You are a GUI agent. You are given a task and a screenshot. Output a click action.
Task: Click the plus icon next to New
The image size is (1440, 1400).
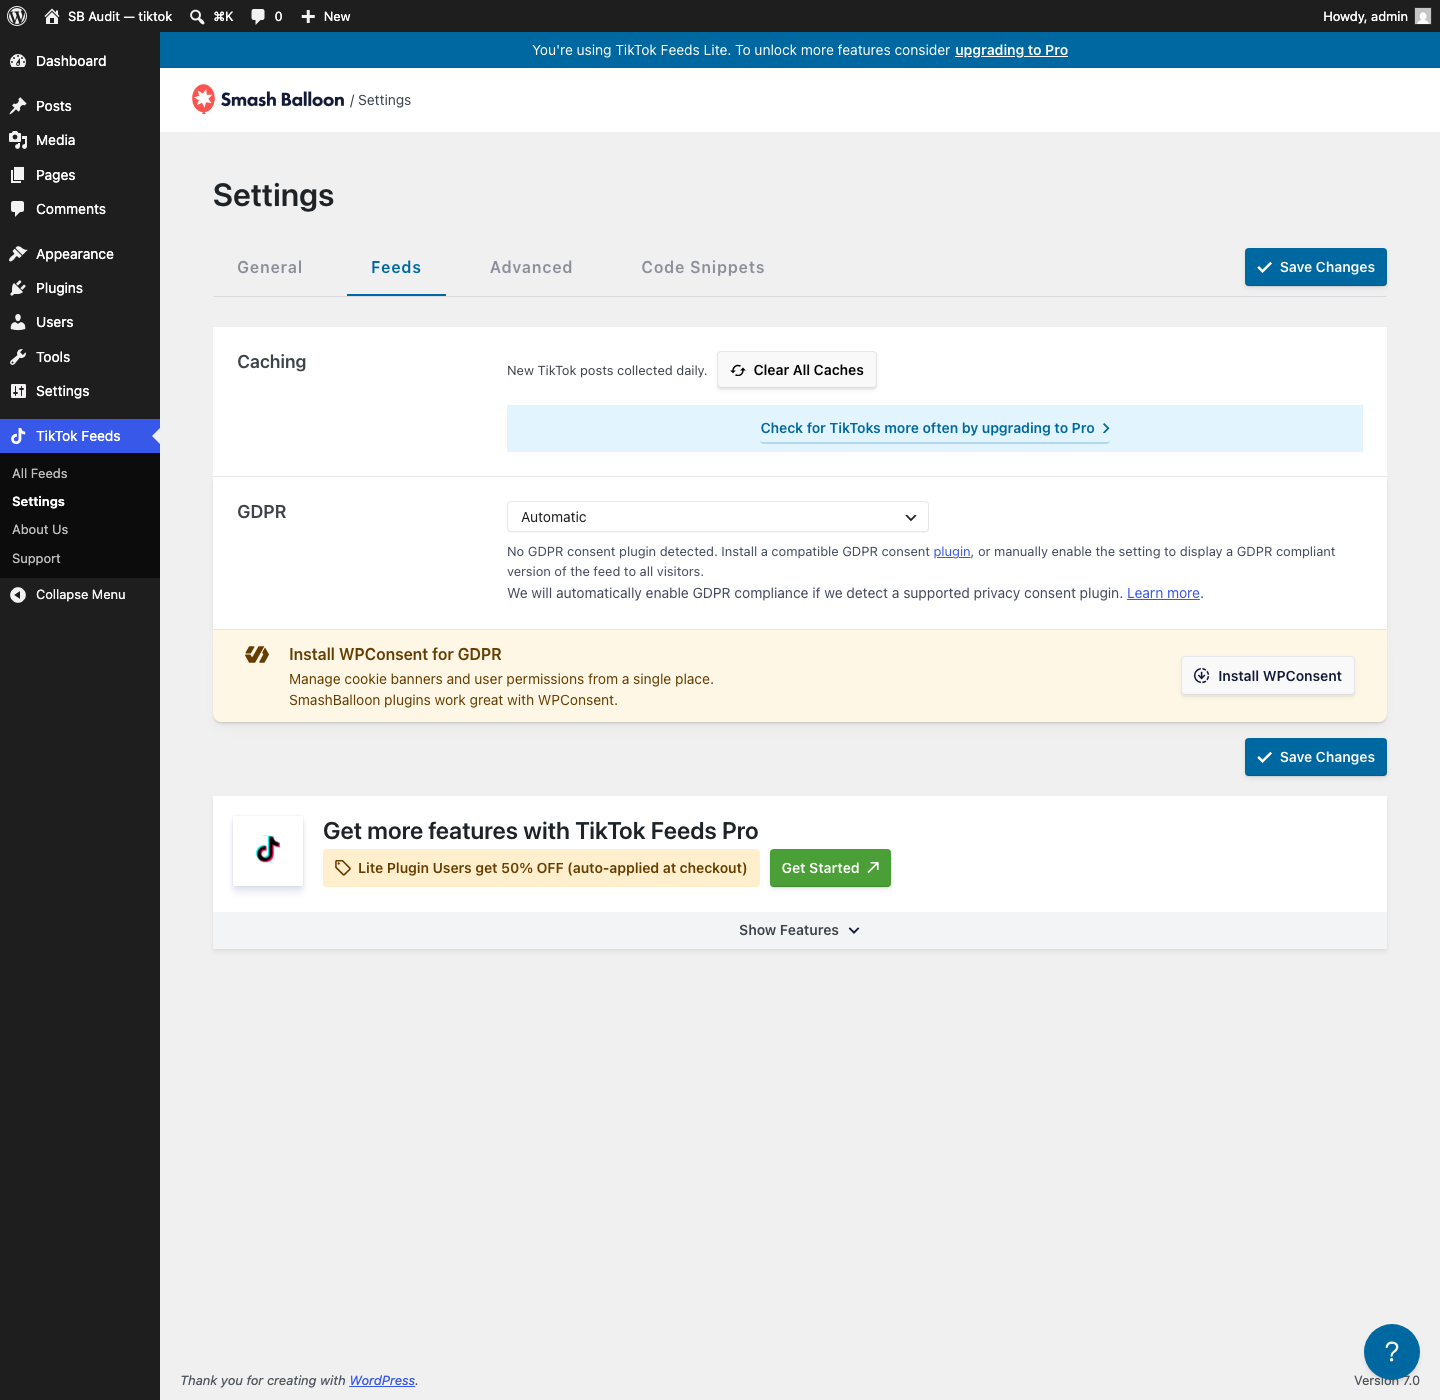pos(308,16)
